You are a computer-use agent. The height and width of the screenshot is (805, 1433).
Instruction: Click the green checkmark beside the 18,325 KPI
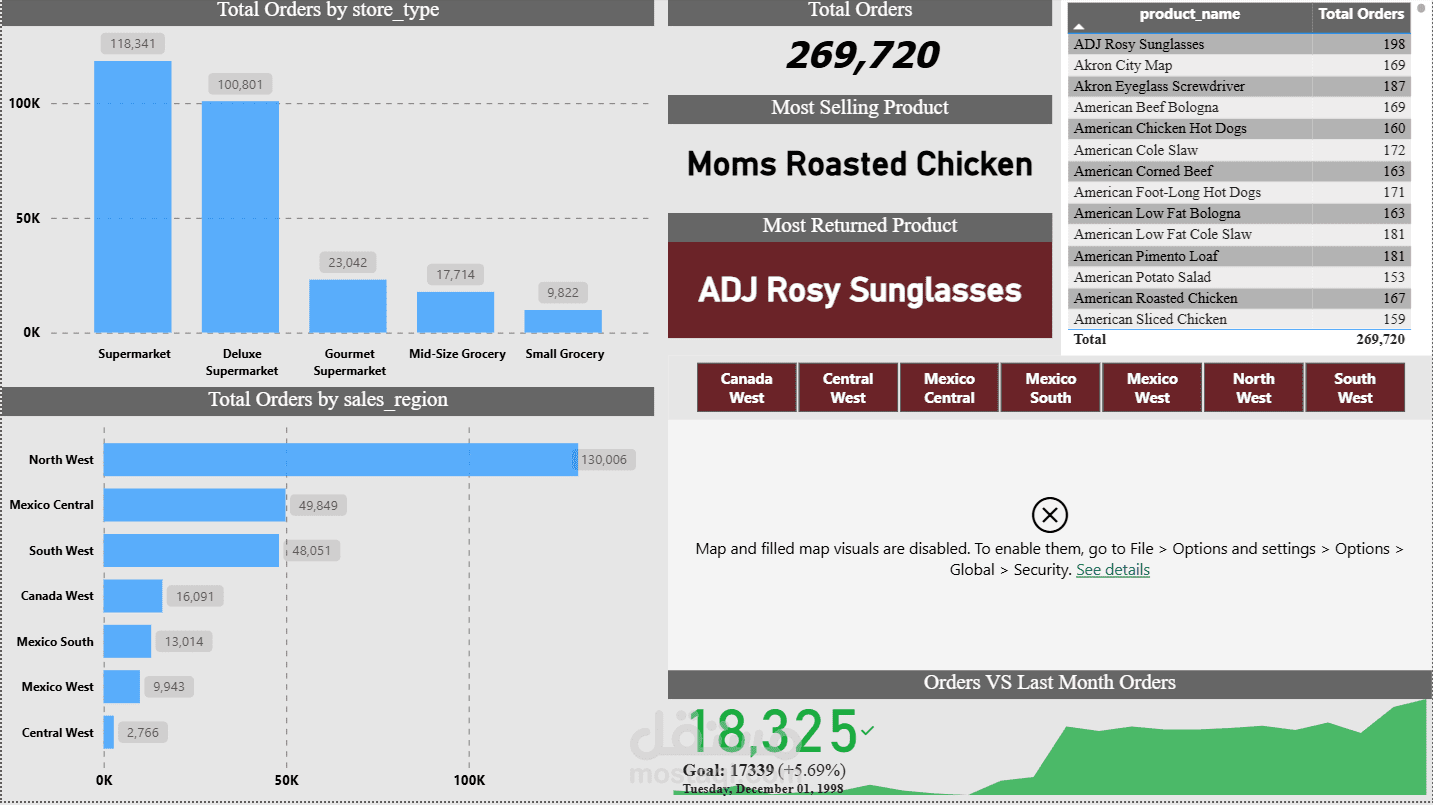coord(867,731)
